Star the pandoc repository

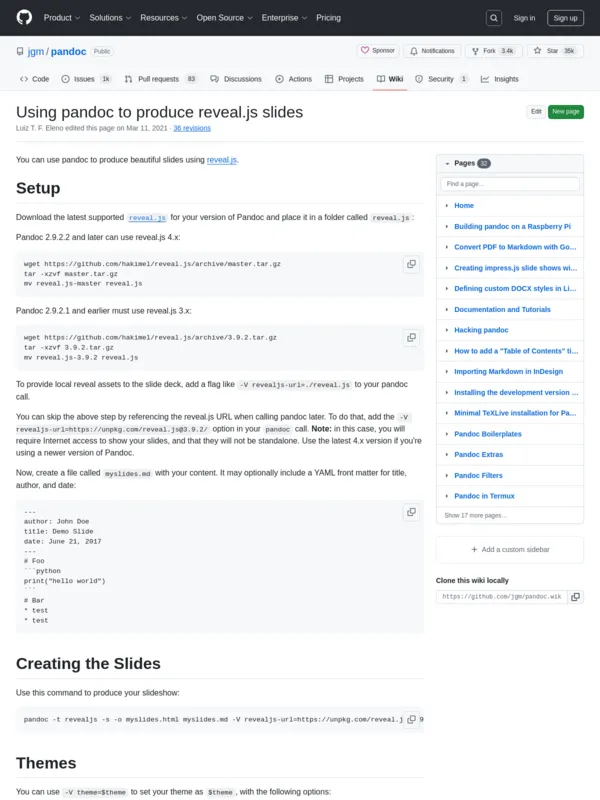[553, 50]
